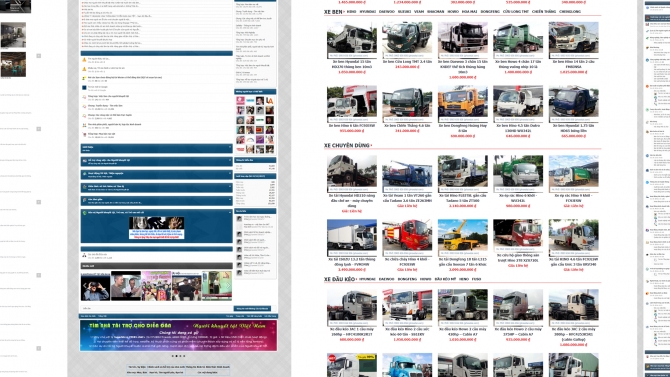Select FUSO in the XE ĐẦU KÉO row
Viewport: 670px width, 377px height.
tap(476, 279)
